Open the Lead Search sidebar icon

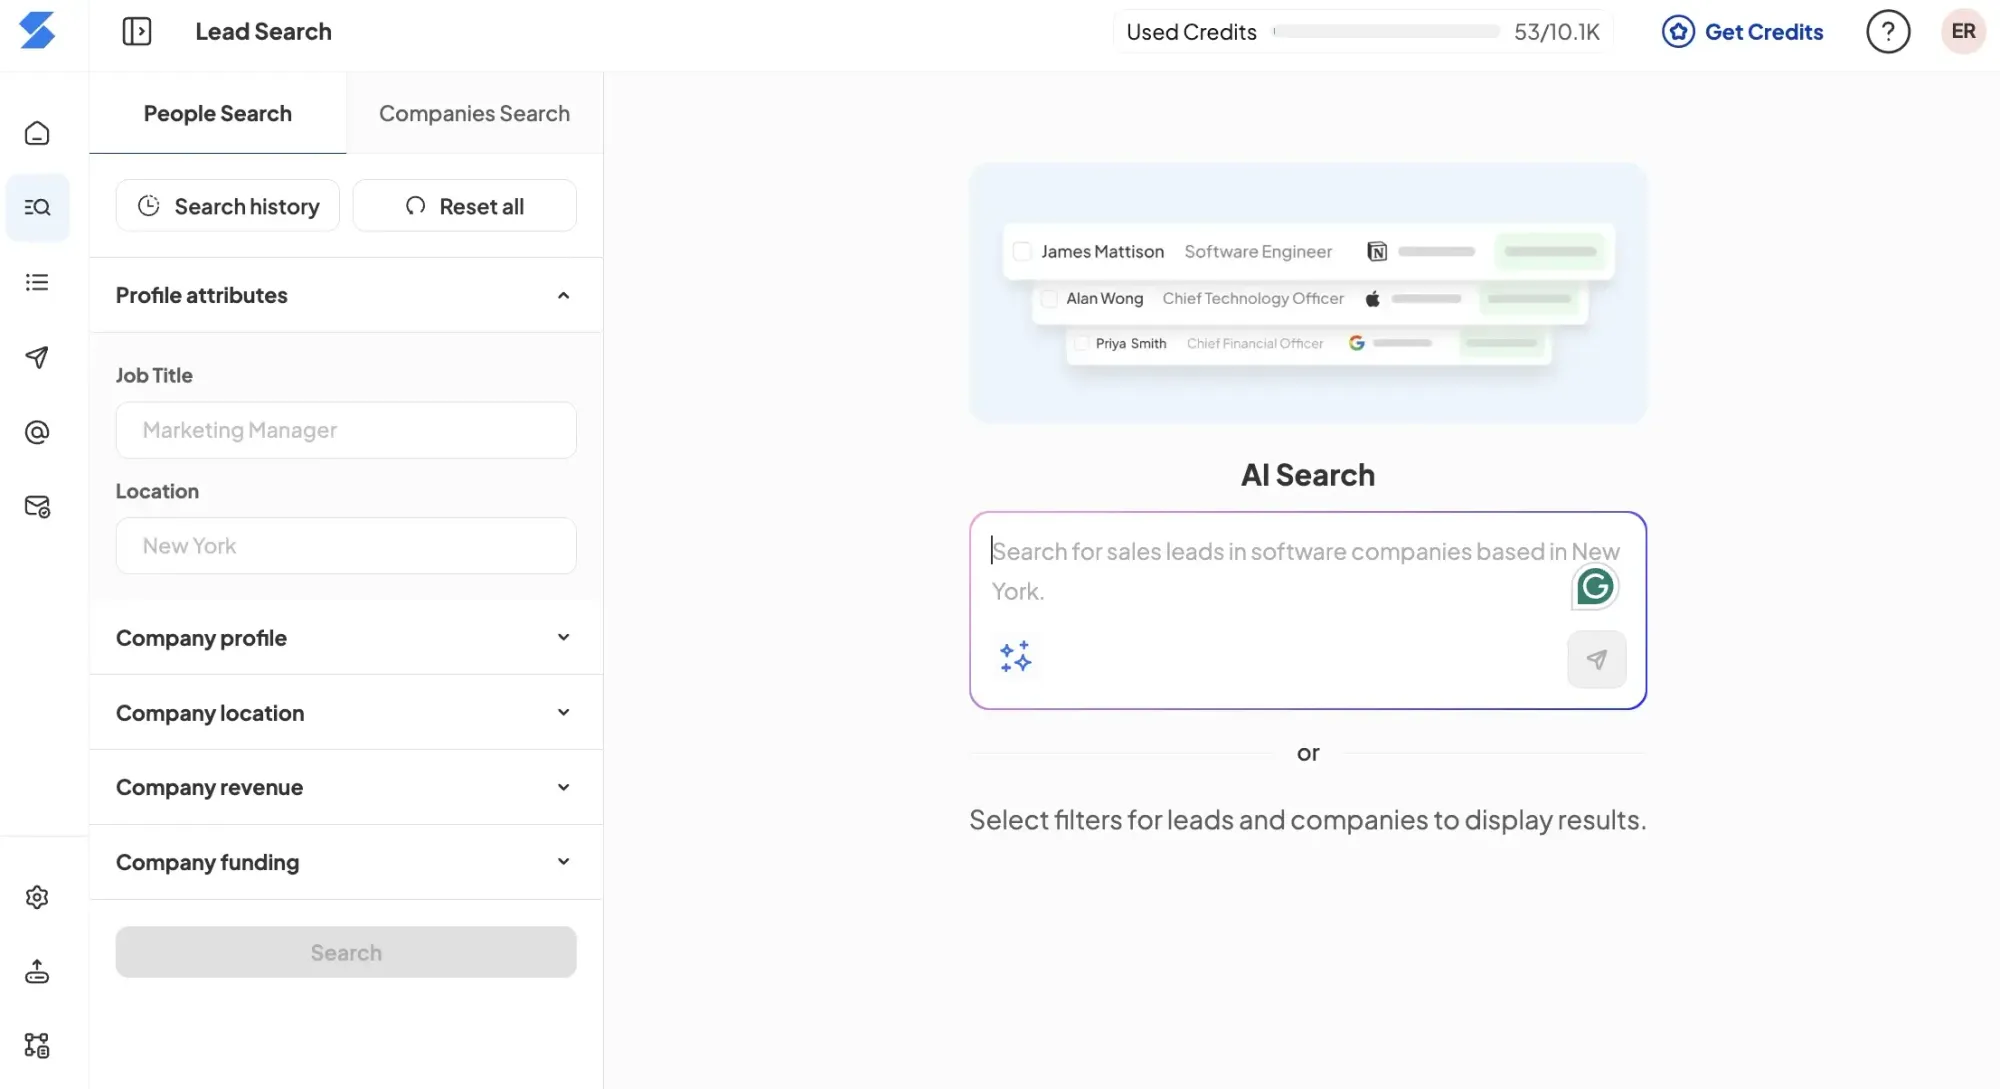(37, 207)
